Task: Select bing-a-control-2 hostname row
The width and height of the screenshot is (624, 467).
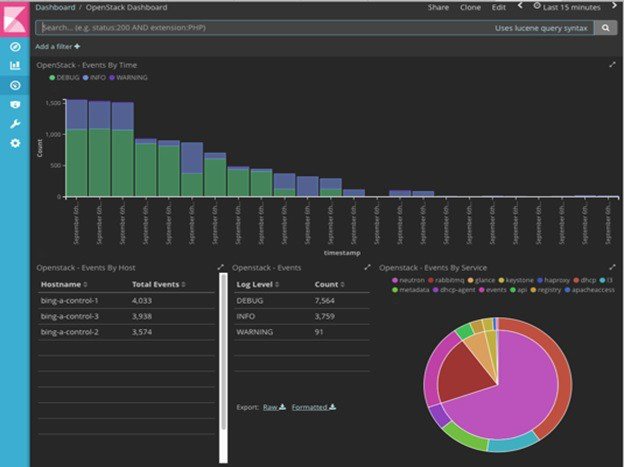Action: pos(126,332)
